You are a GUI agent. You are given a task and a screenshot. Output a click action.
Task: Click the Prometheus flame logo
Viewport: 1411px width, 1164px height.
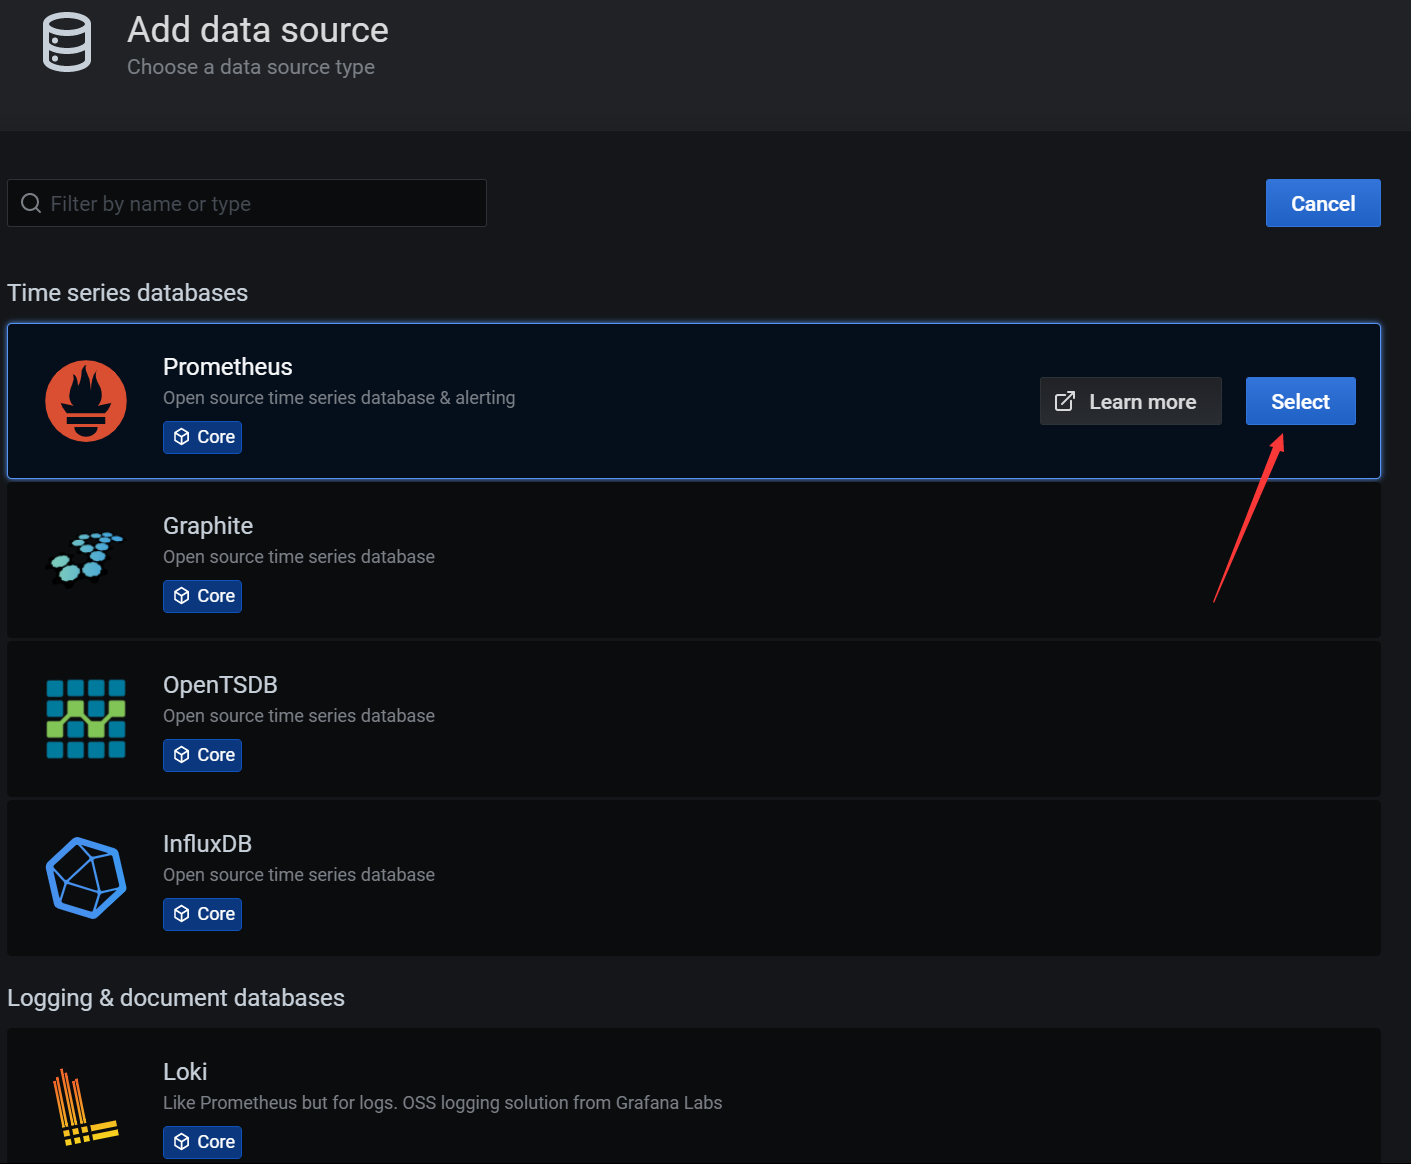point(86,401)
